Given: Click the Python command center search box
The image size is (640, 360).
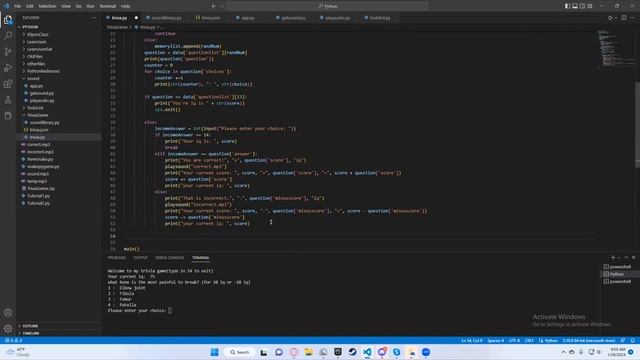Looking at the screenshot, I should 327,6.
